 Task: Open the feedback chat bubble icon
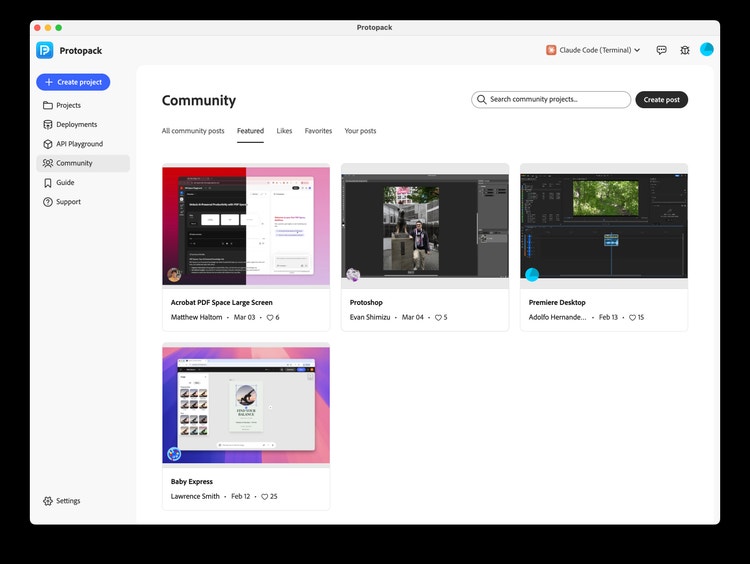[x=662, y=50]
